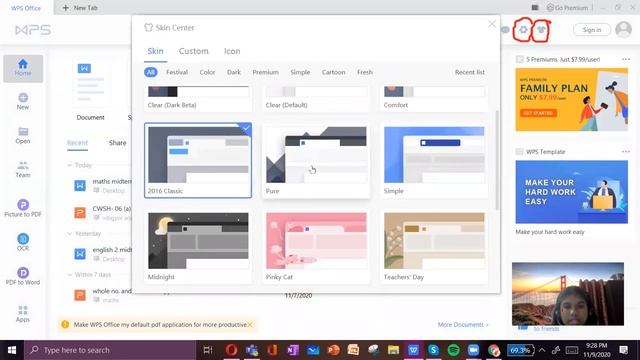Open the WPS Template promo banner
Viewport: 640px width, 360px height.
point(571,192)
